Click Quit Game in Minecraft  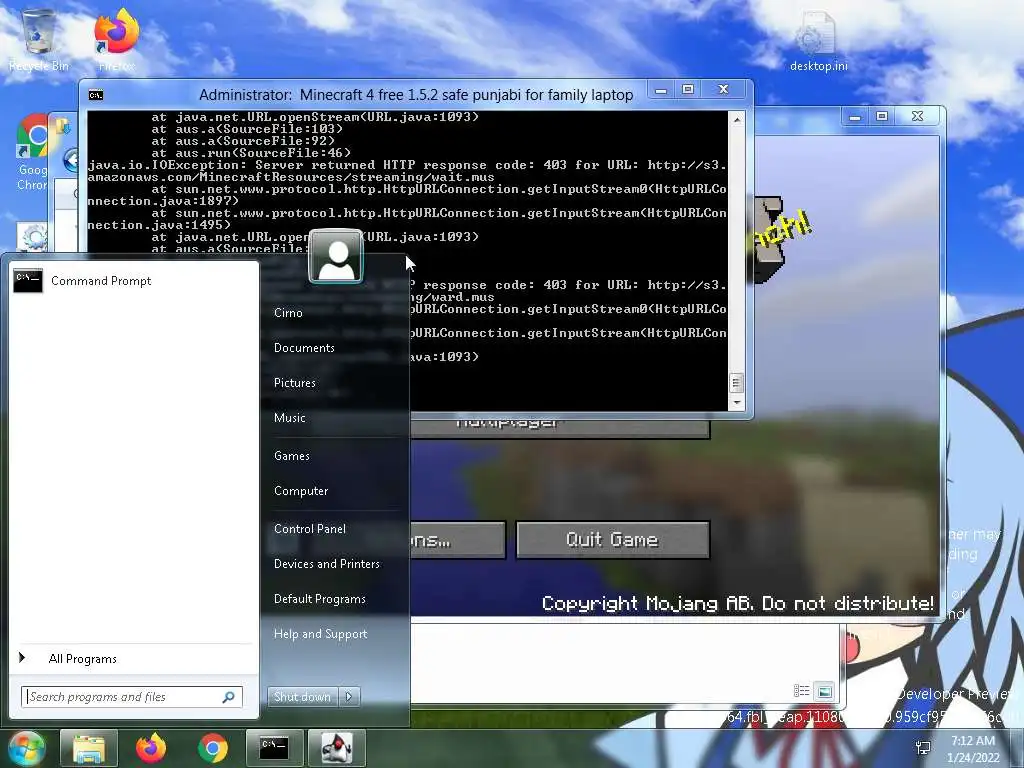coord(613,539)
